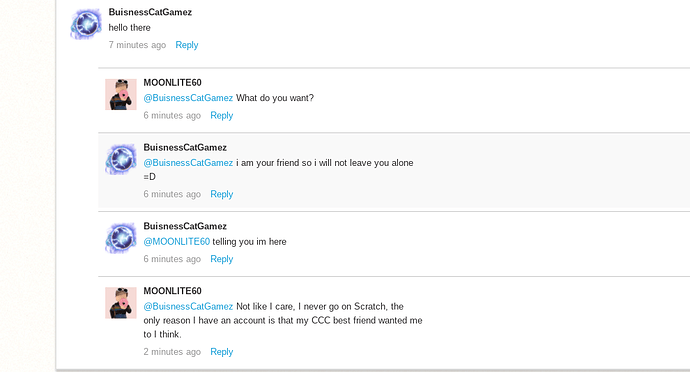Click the "7 minutes ago" timestamp
This screenshot has height=372, width=690.
pyautogui.click(x=137, y=45)
